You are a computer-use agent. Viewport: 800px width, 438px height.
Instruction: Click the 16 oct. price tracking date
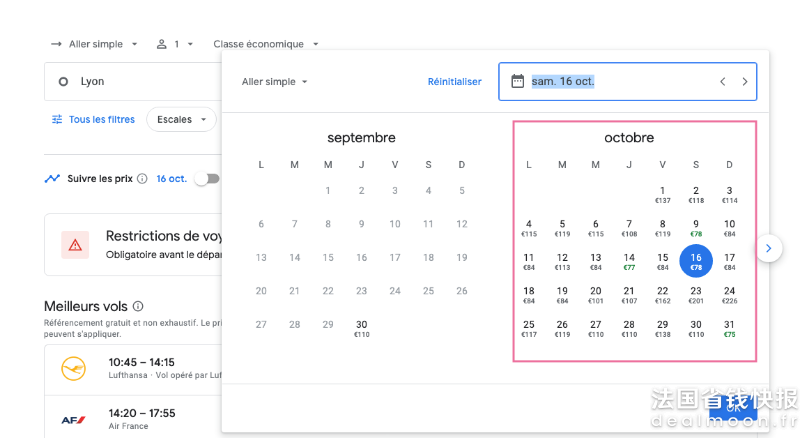171,179
